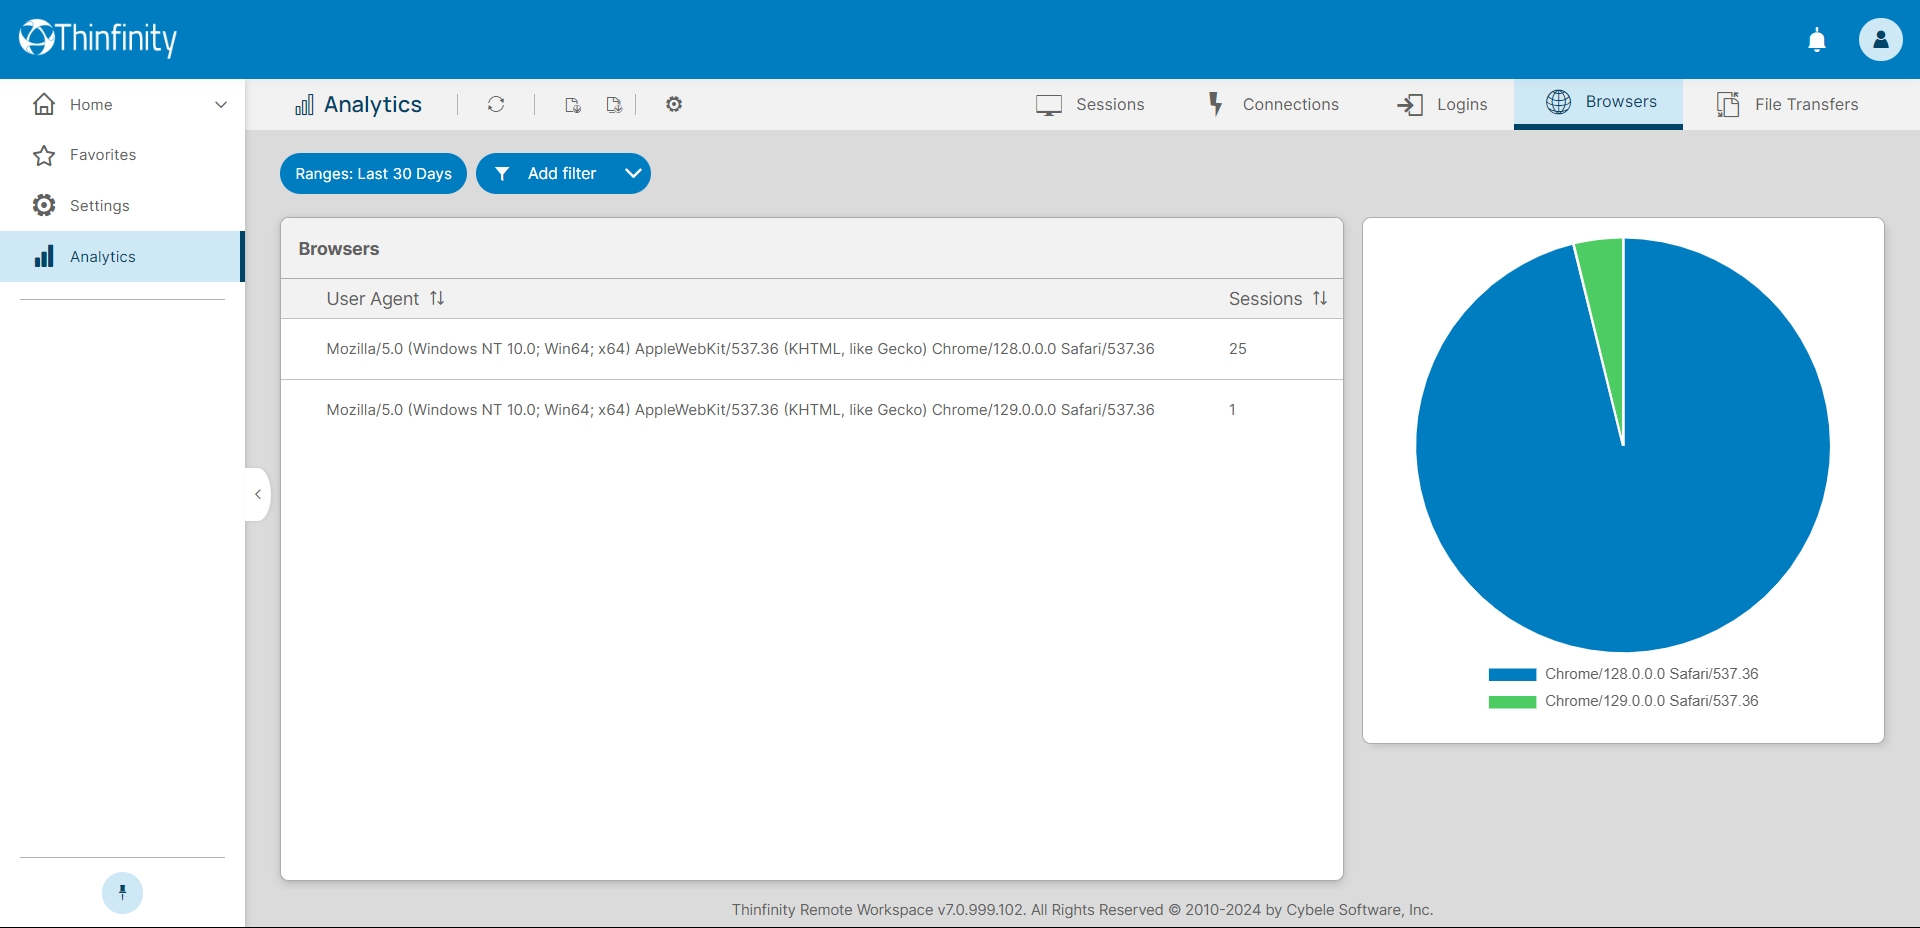Open the notifications bell
The height and width of the screenshot is (928, 1920).
pyautogui.click(x=1817, y=40)
